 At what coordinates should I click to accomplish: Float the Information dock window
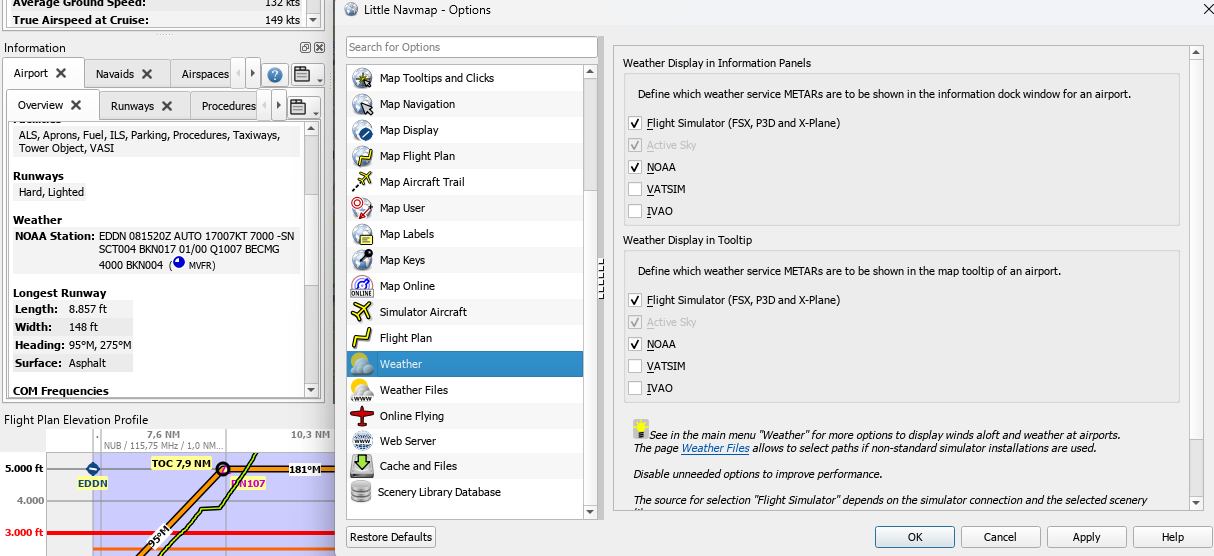pos(305,48)
